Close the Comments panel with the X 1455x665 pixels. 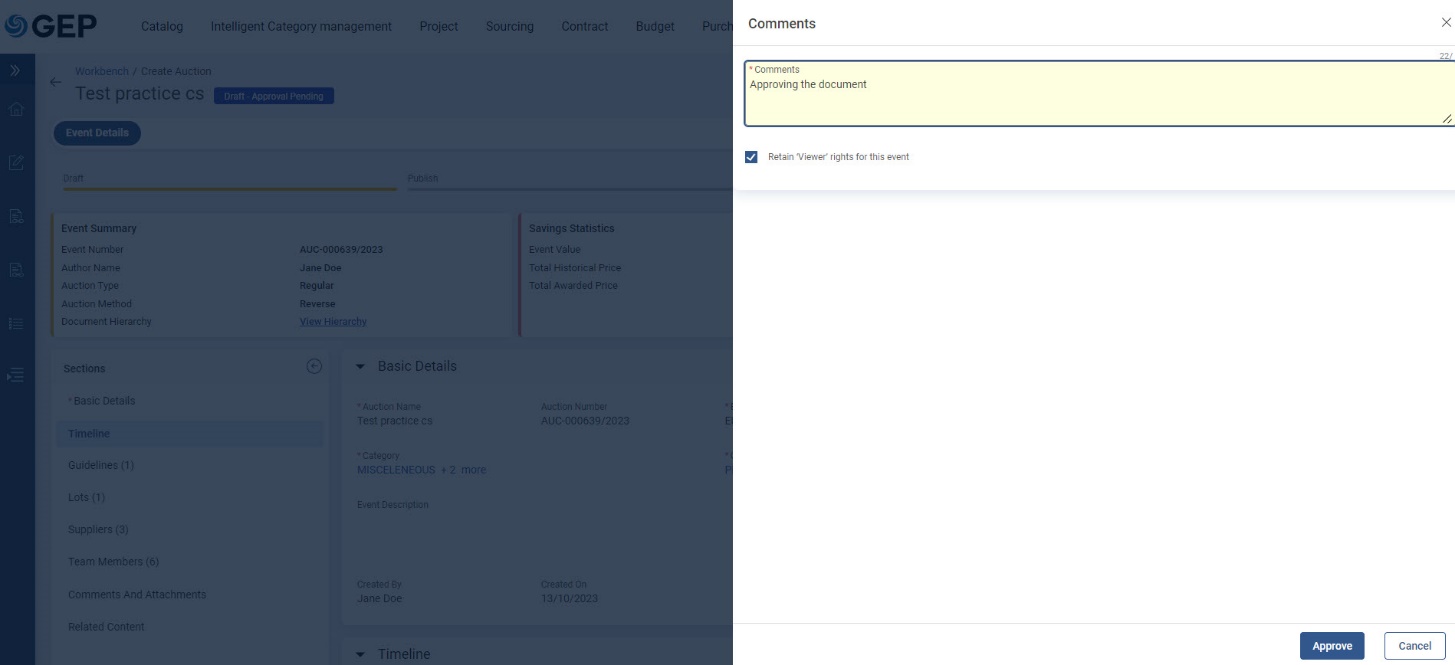coord(1446,23)
